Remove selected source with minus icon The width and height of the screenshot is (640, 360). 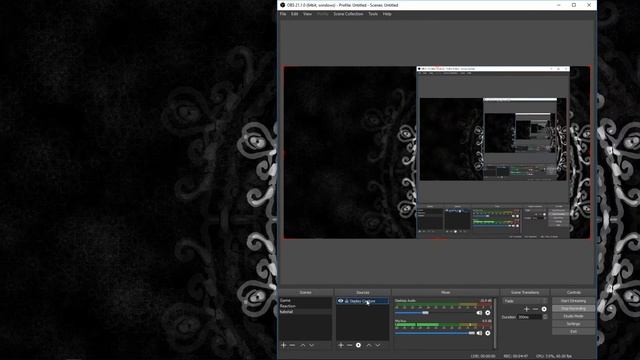350,345
